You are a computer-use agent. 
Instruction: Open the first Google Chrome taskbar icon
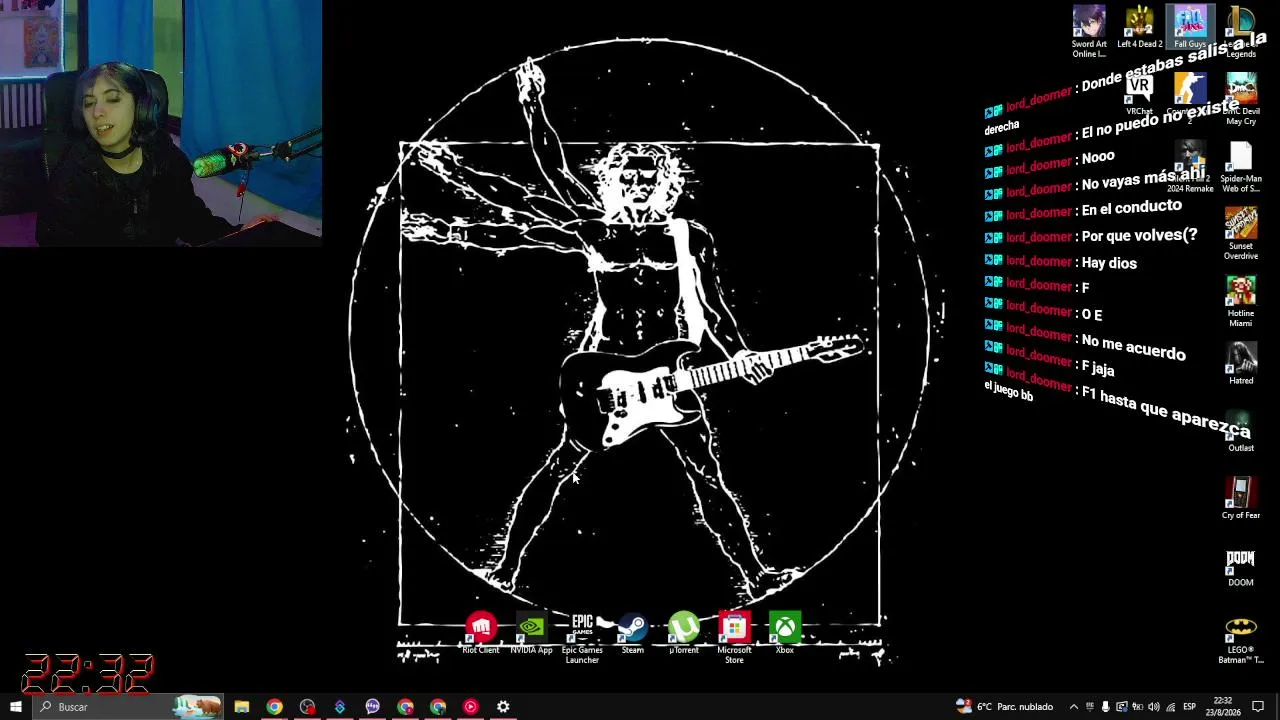(274, 707)
